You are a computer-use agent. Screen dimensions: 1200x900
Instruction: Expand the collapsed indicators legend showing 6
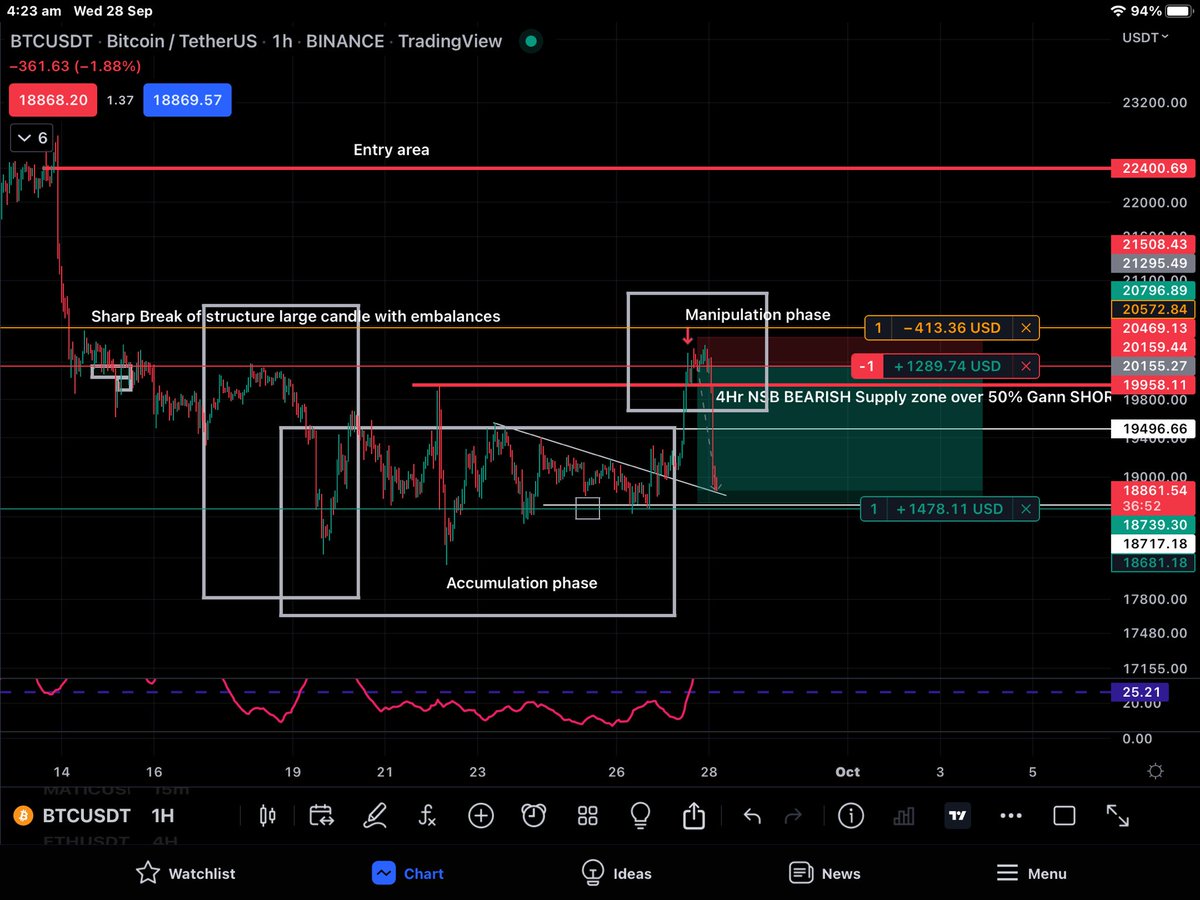(31, 138)
